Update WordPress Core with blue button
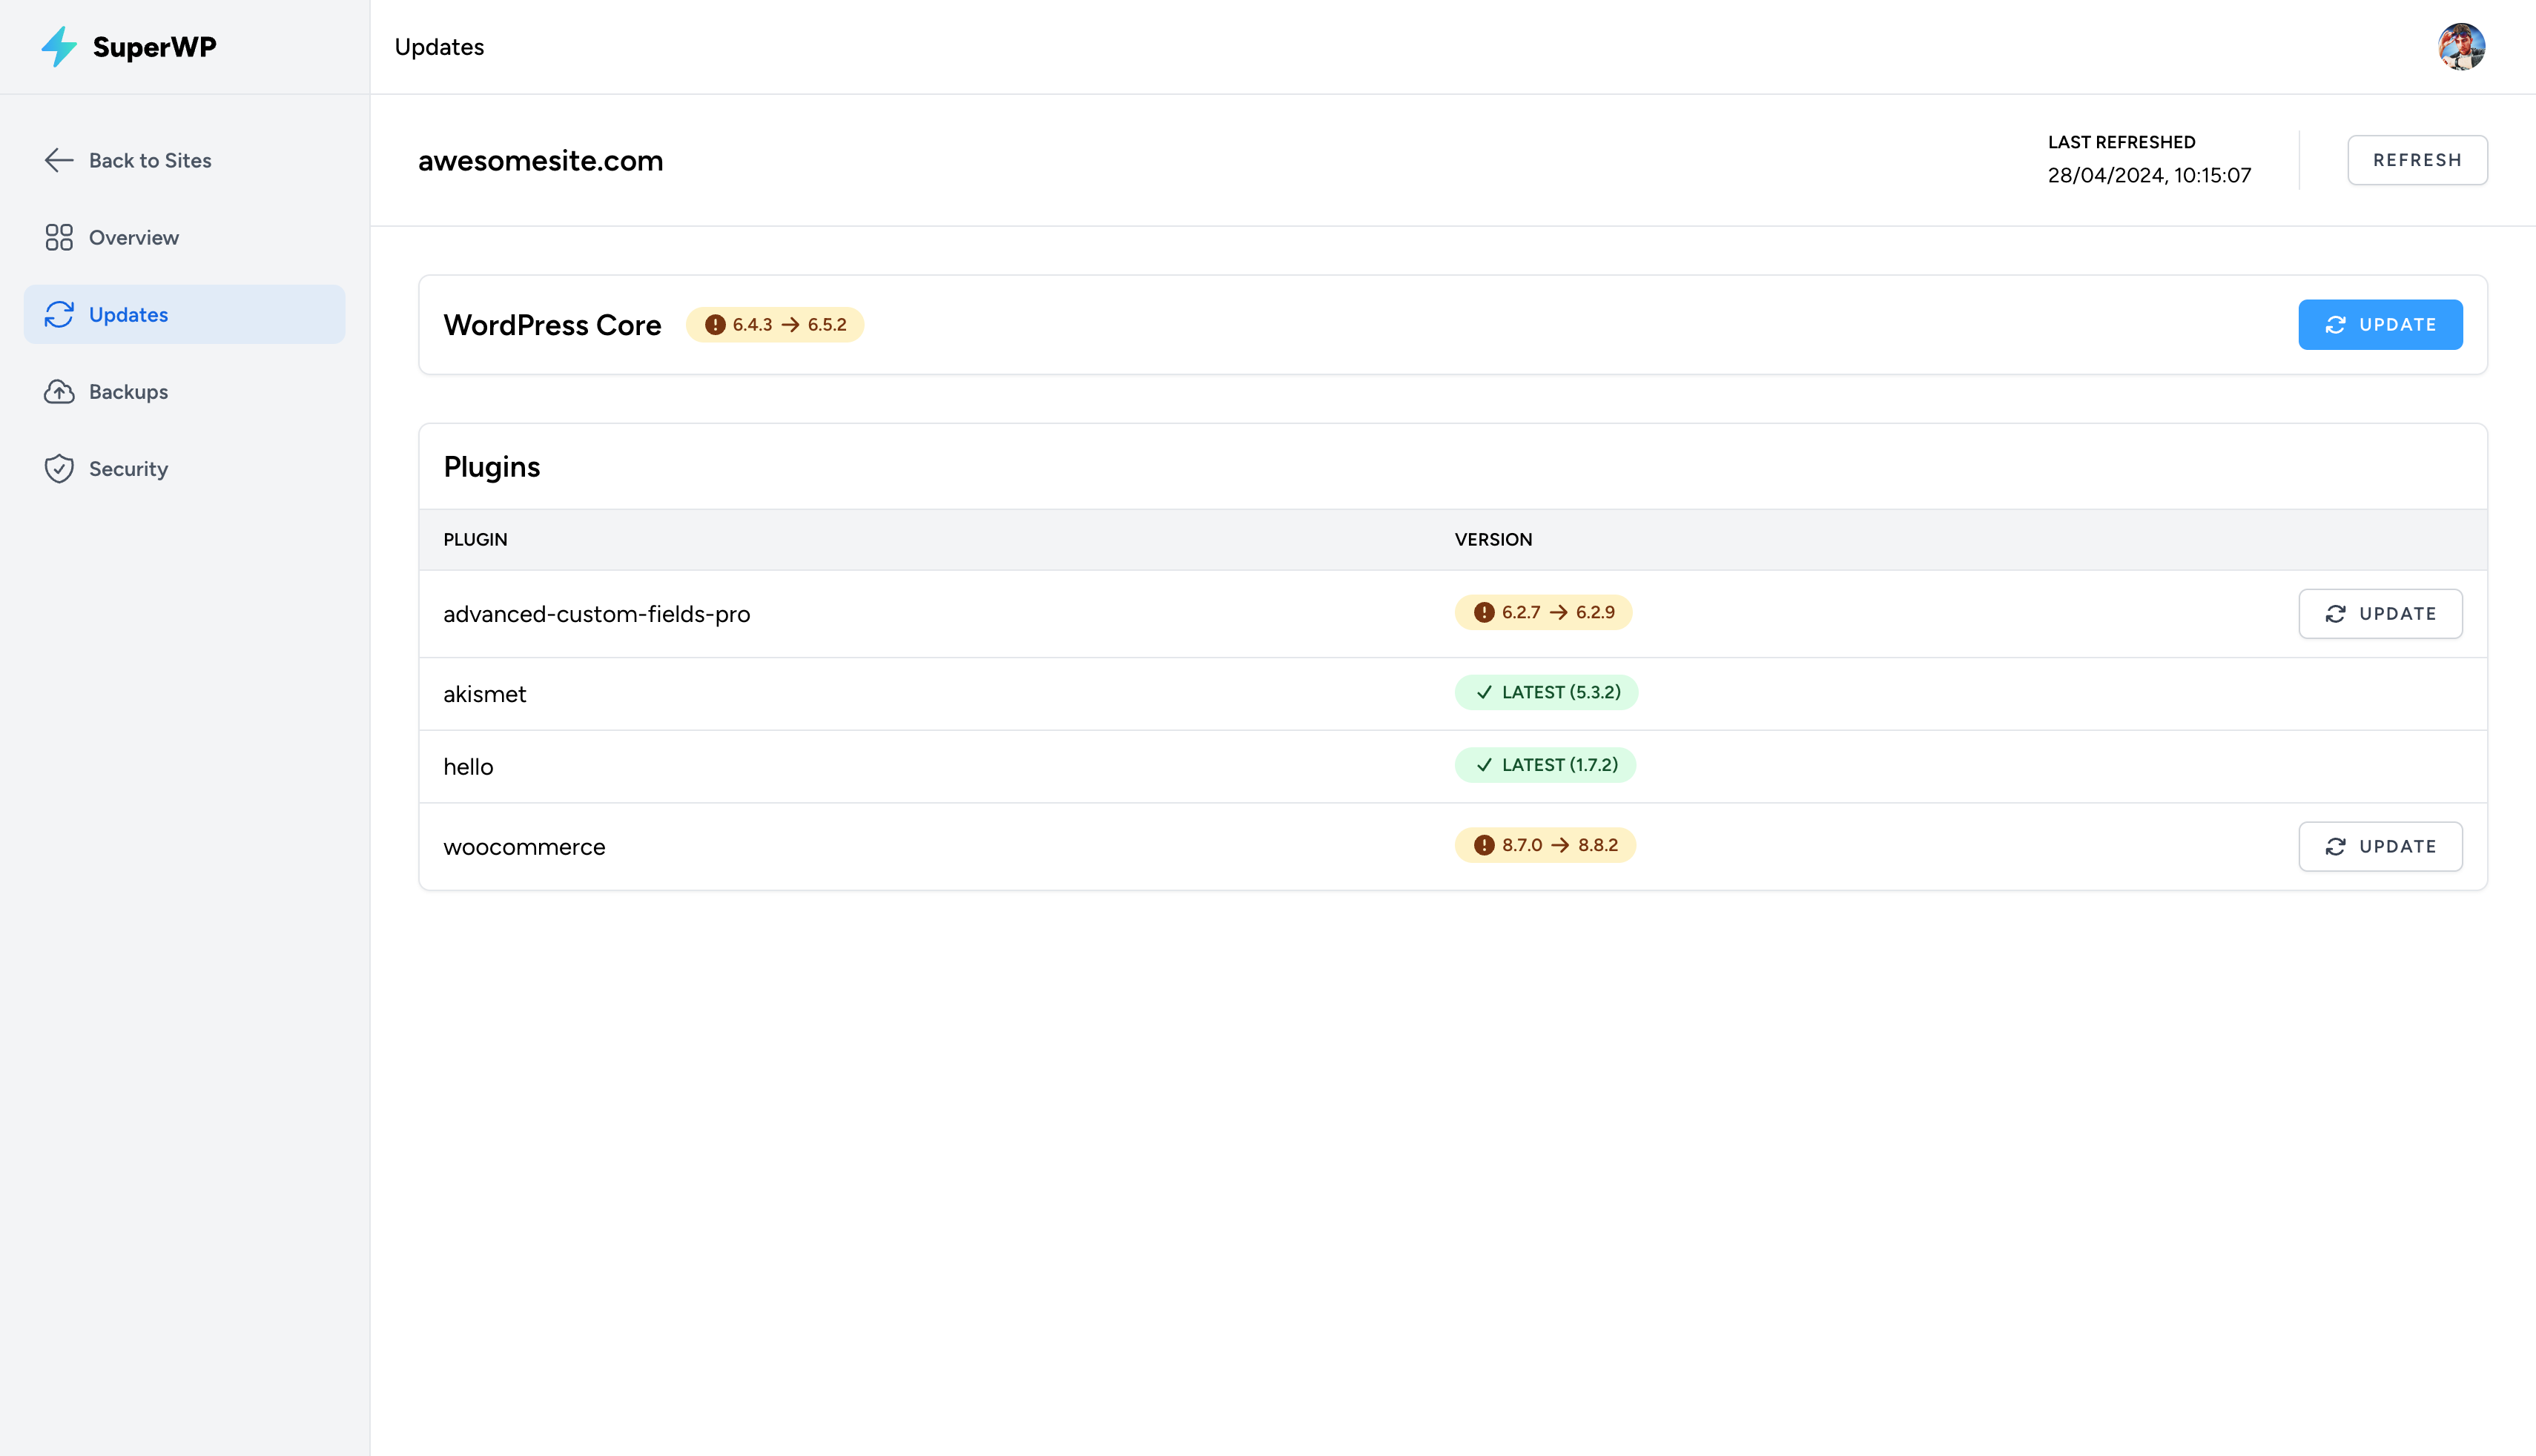The width and height of the screenshot is (2536, 1456). [2380, 324]
